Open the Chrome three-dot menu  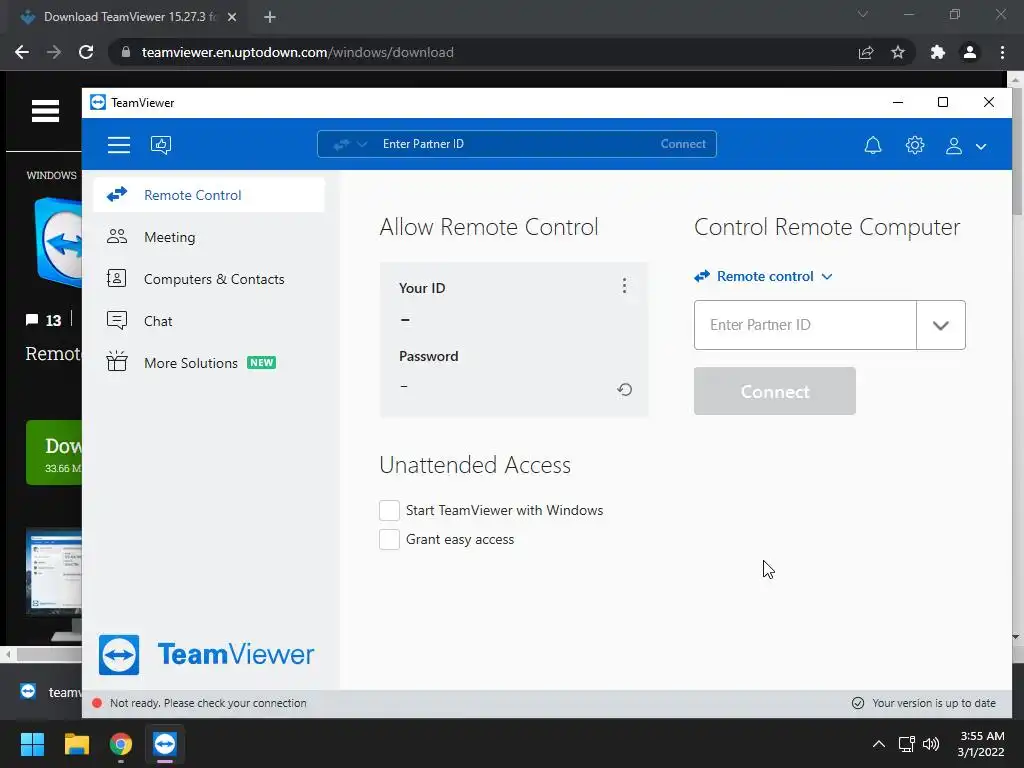point(1002,52)
